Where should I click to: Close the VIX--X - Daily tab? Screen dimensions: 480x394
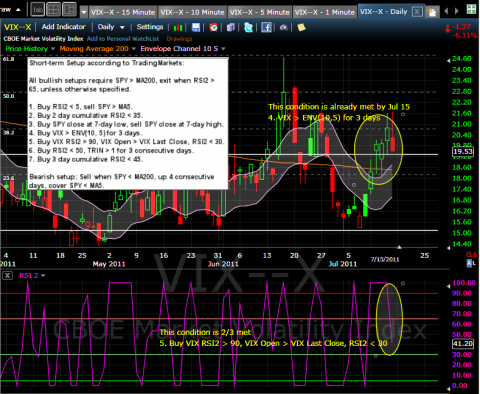click(416, 12)
